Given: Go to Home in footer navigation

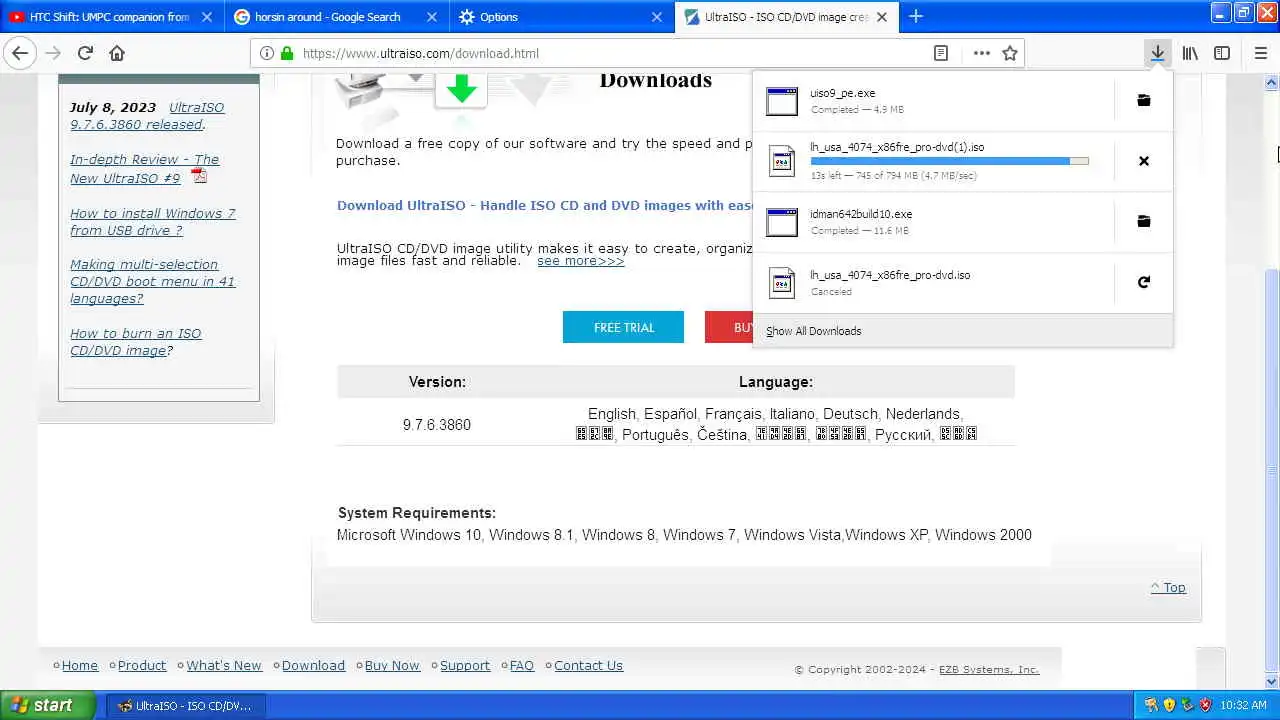Looking at the screenshot, I should point(79,665).
